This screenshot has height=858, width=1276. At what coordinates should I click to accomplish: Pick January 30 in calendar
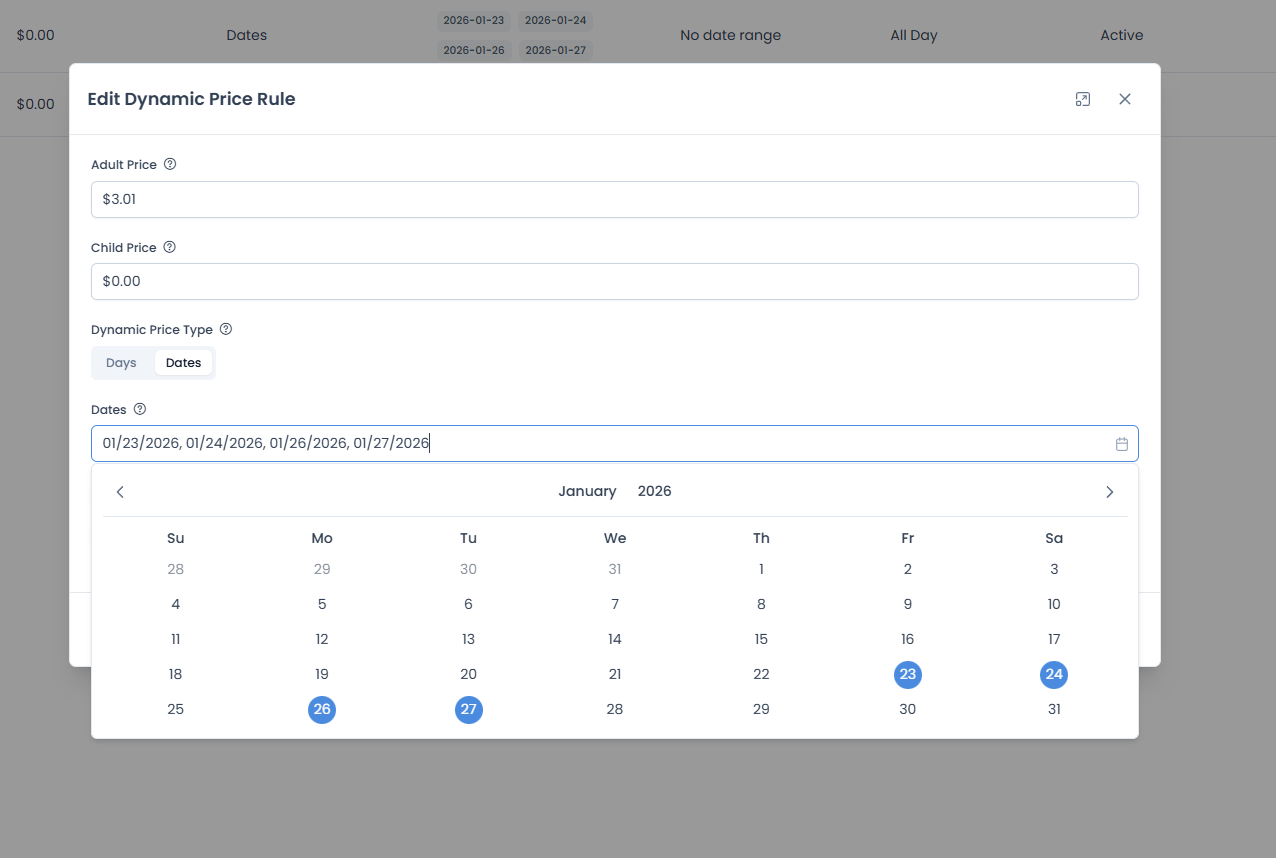[908, 710]
